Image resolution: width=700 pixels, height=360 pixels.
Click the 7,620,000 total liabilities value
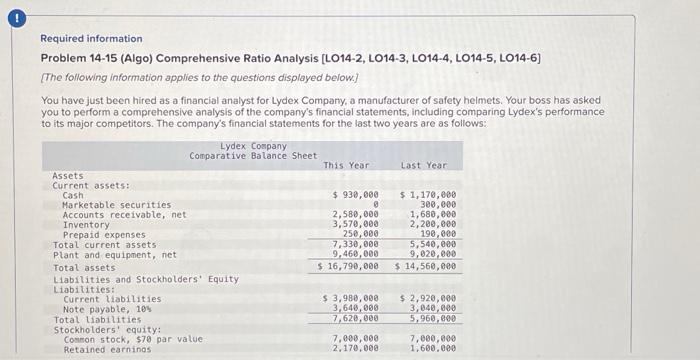(x=356, y=318)
